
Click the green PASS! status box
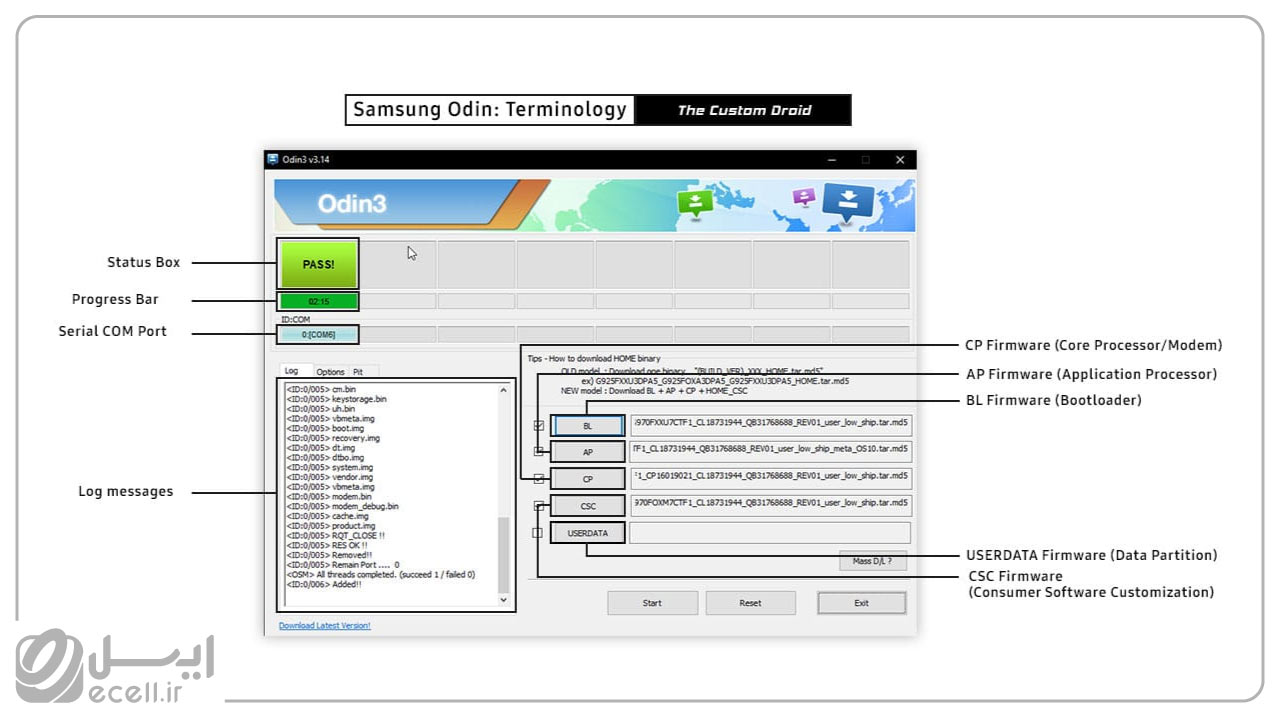[318, 265]
